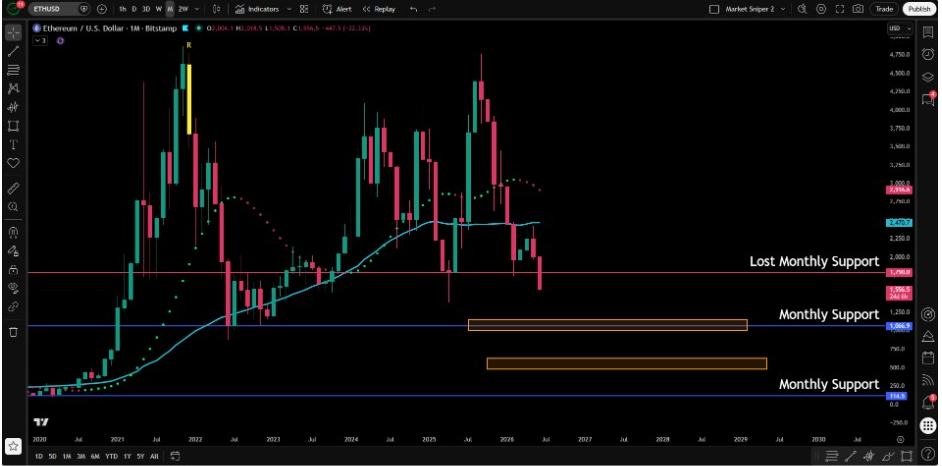Image resolution: width=942 pixels, height=466 pixels.
Task: Open the watchlist panel
Action: (928, 32)
